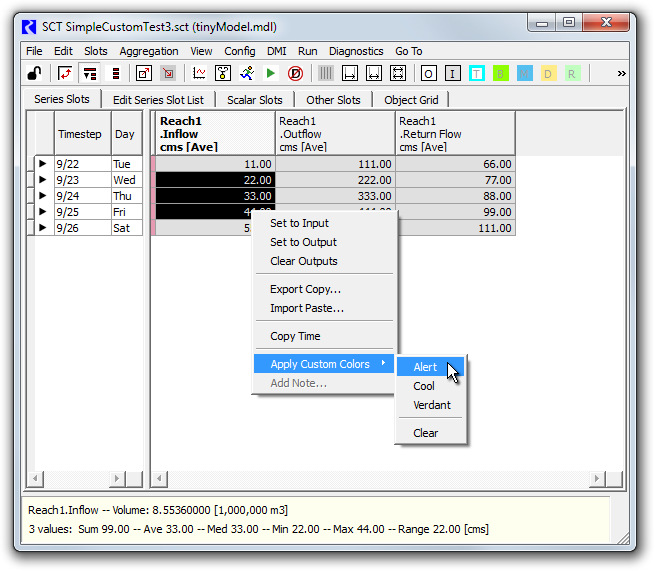Click the light green R flag button
This screenshot has height=571, width=655.
(x=573, y=74)
